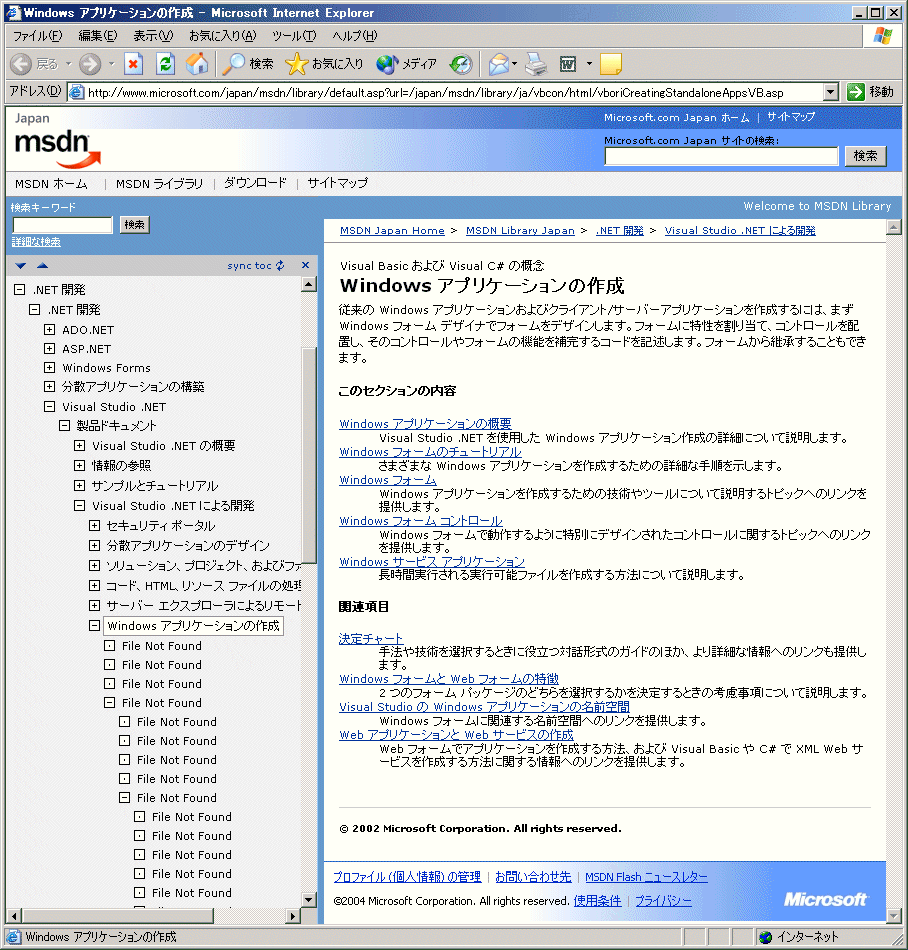Collapse the 製品ドキュメント tree node
Screen dimensions: 908x950
[64, 426]
